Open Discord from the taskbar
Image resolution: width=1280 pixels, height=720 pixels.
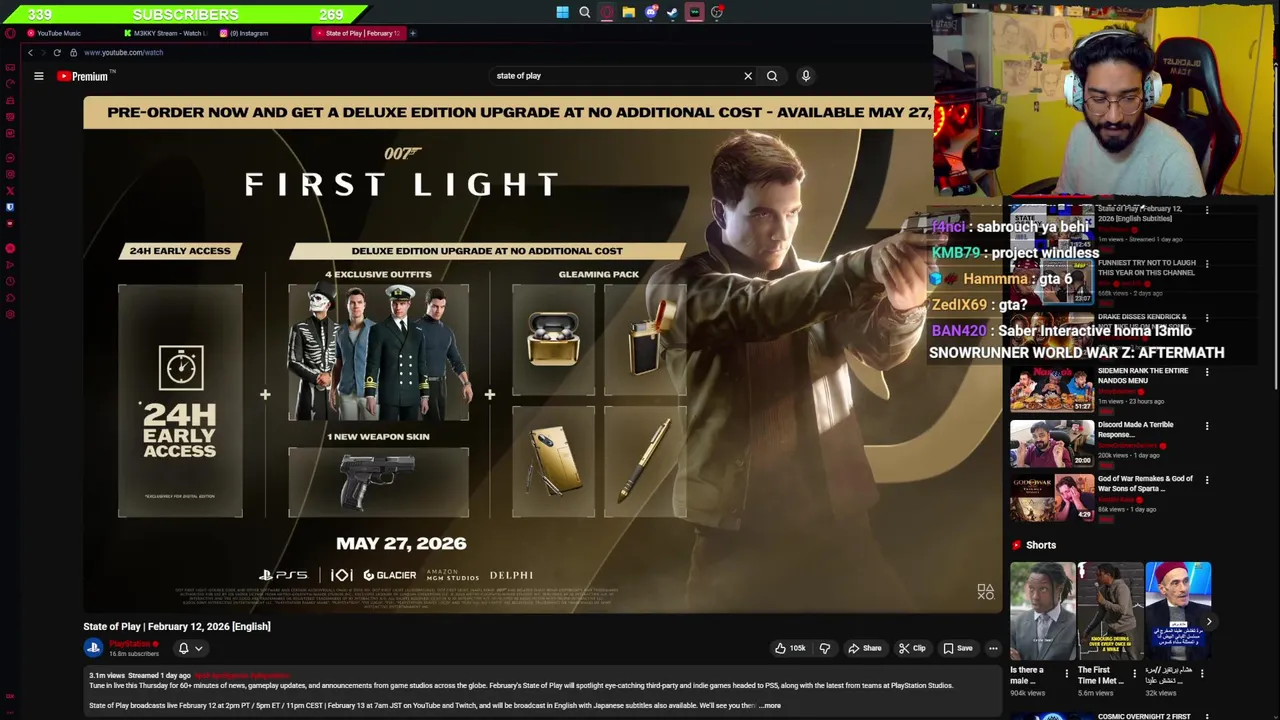tap(651, 13)
